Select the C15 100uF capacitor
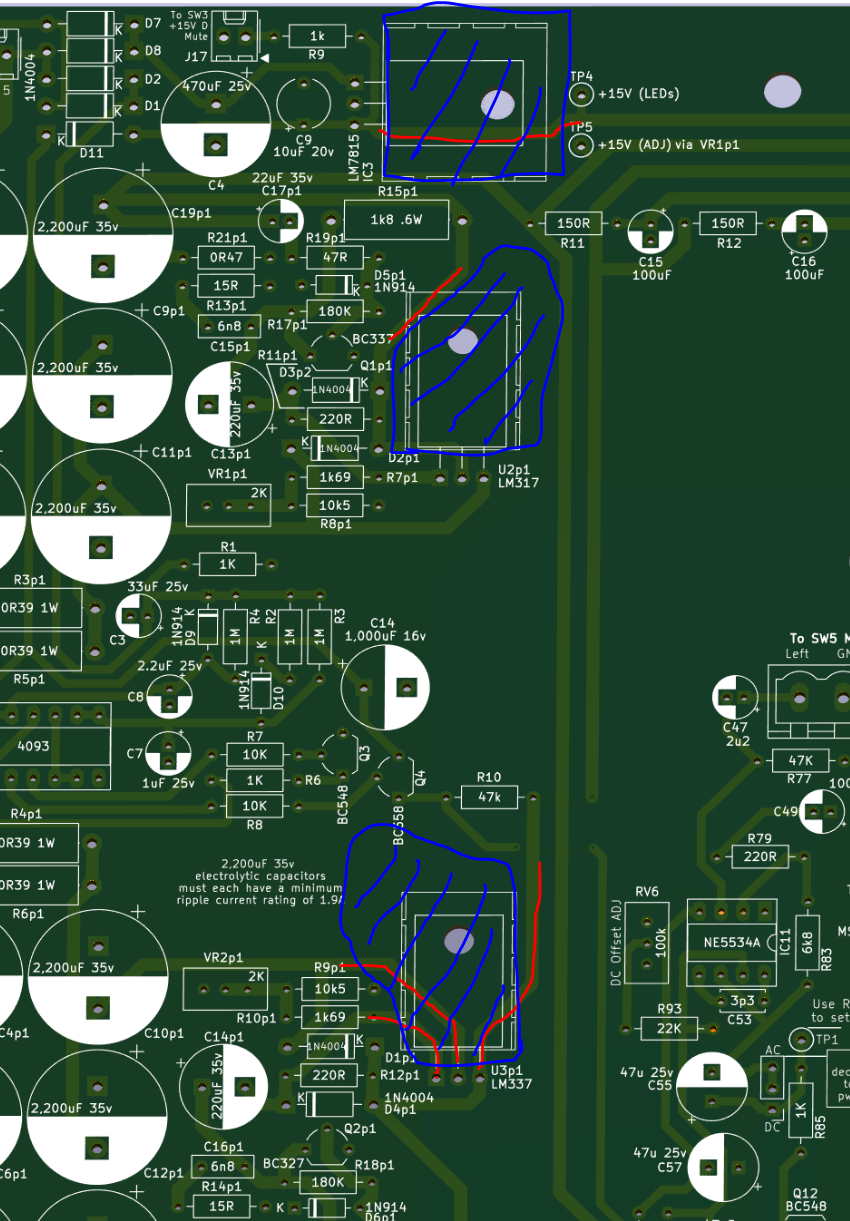The image size is (850, 1221). pos(651,231)
